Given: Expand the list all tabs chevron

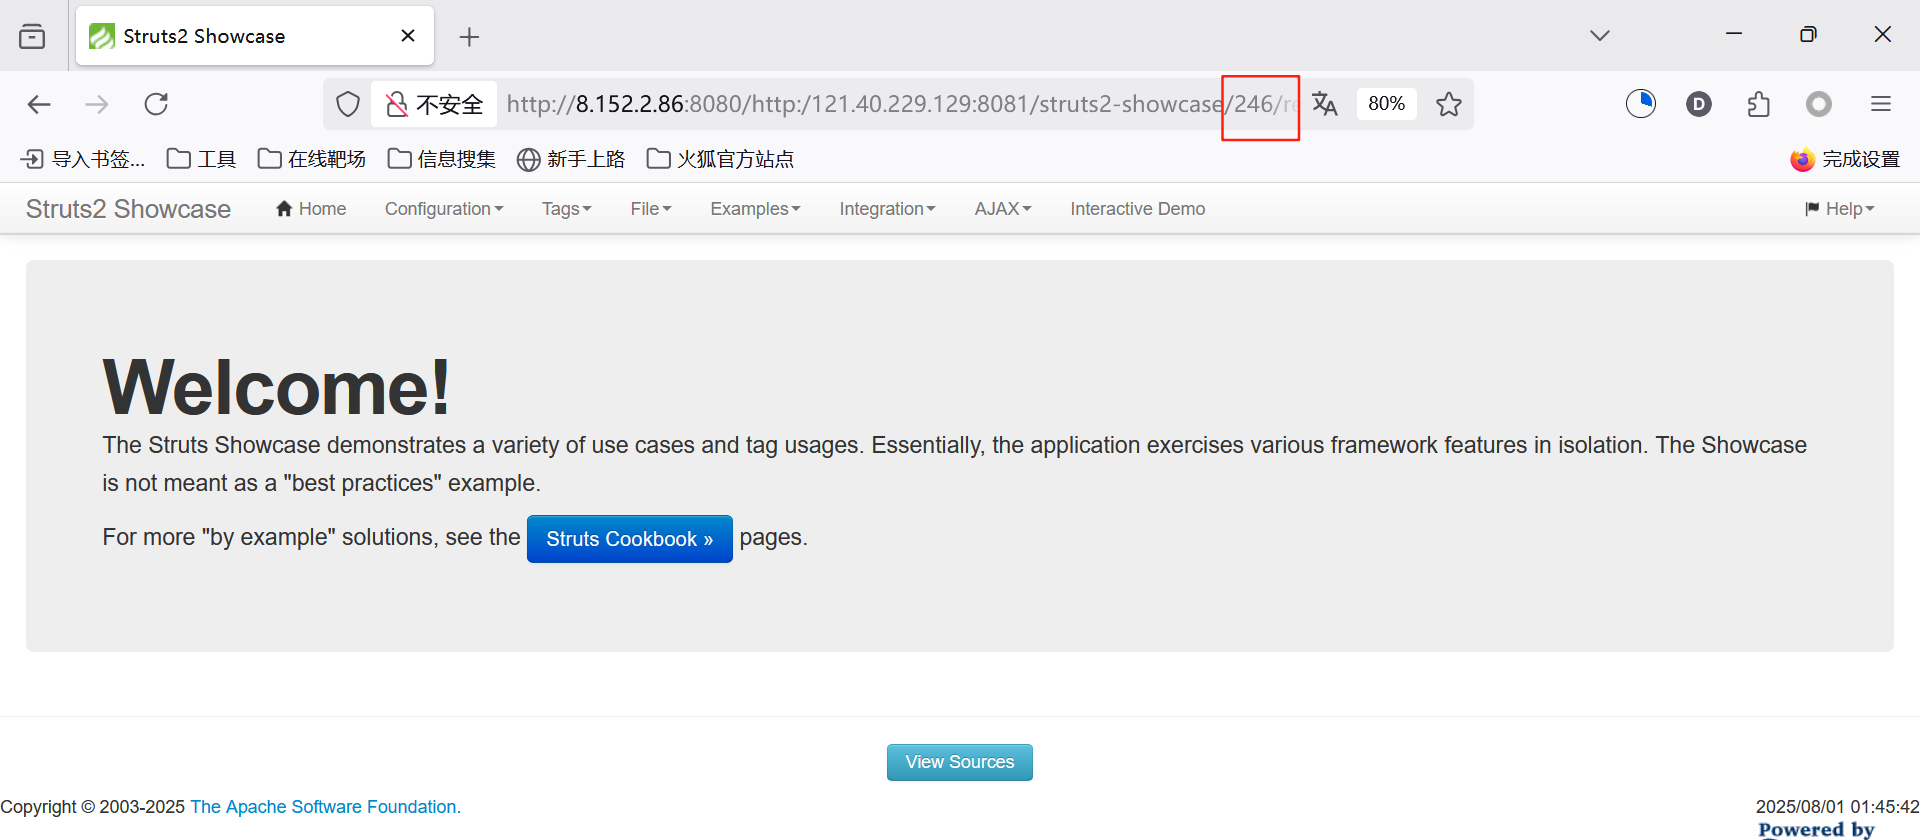Looking at the screenshot, I should click(1600, 36).
